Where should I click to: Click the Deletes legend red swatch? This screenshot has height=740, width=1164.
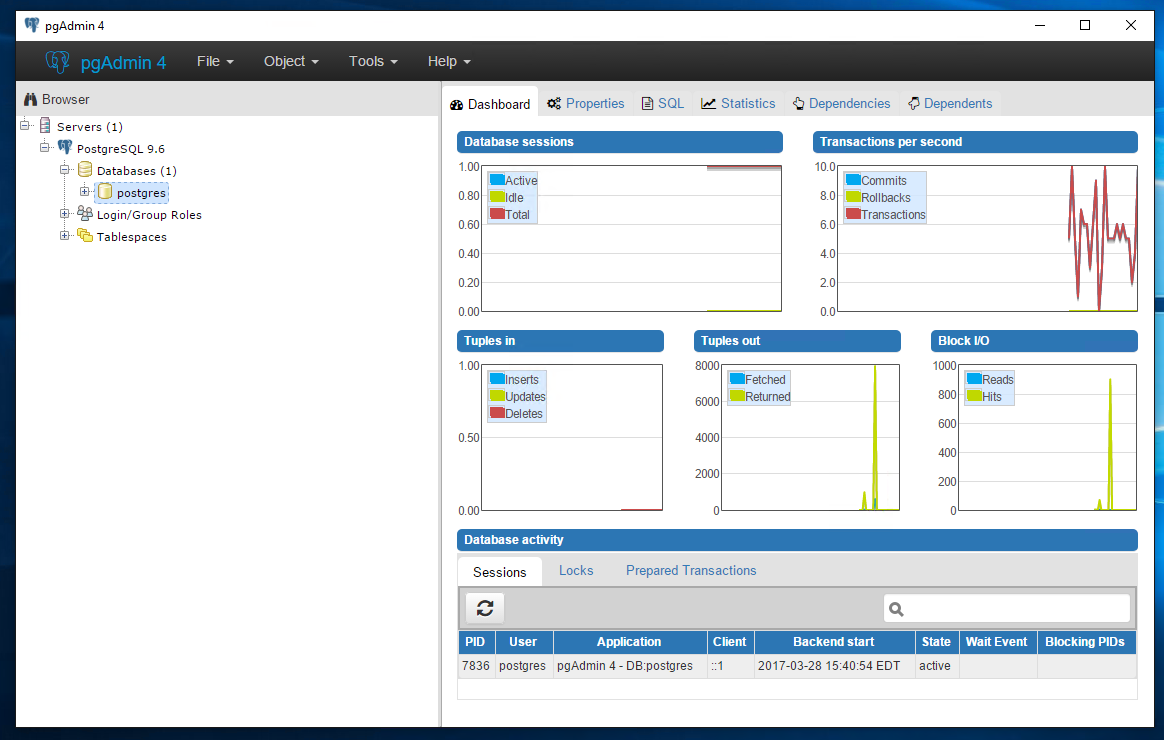click(497, 413)
